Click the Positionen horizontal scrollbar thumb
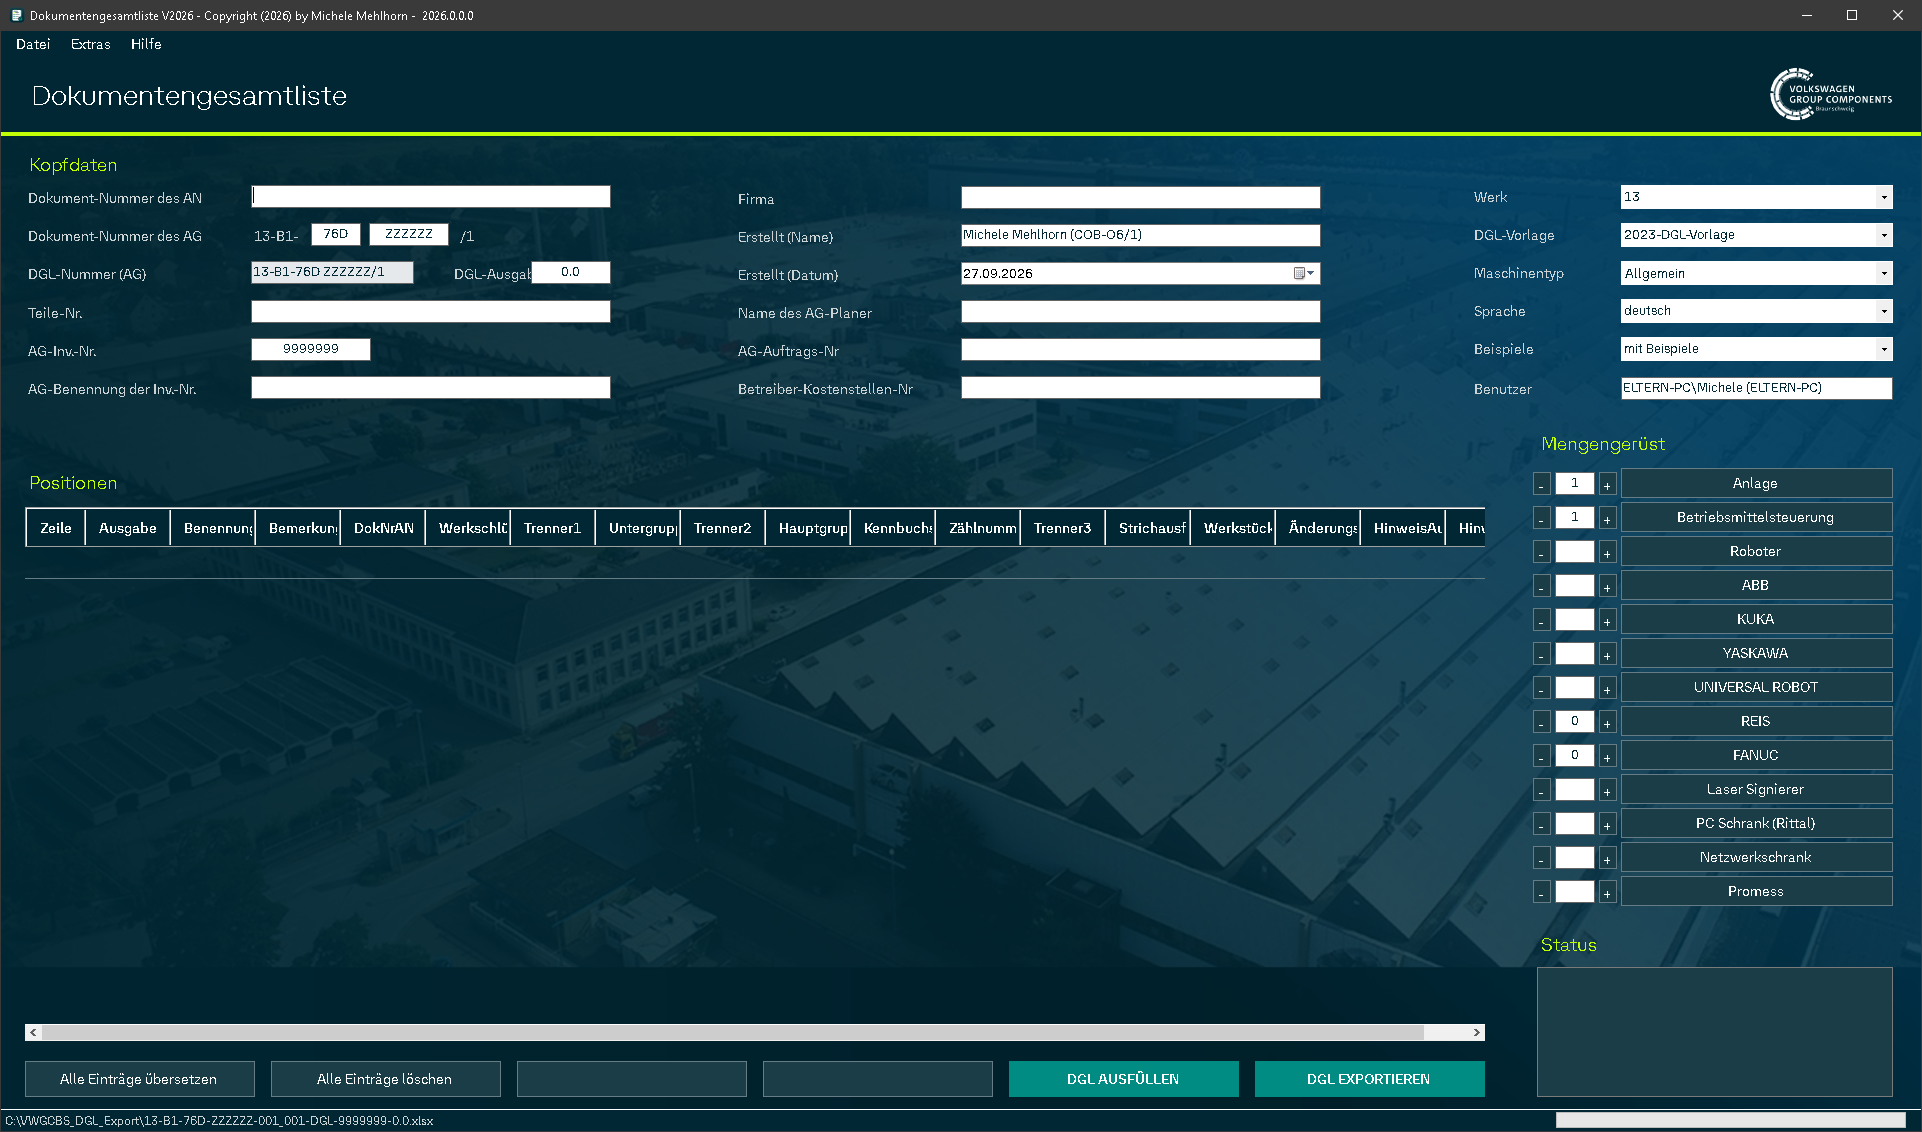The image size is (1922, 1132). coord(733,1032)
